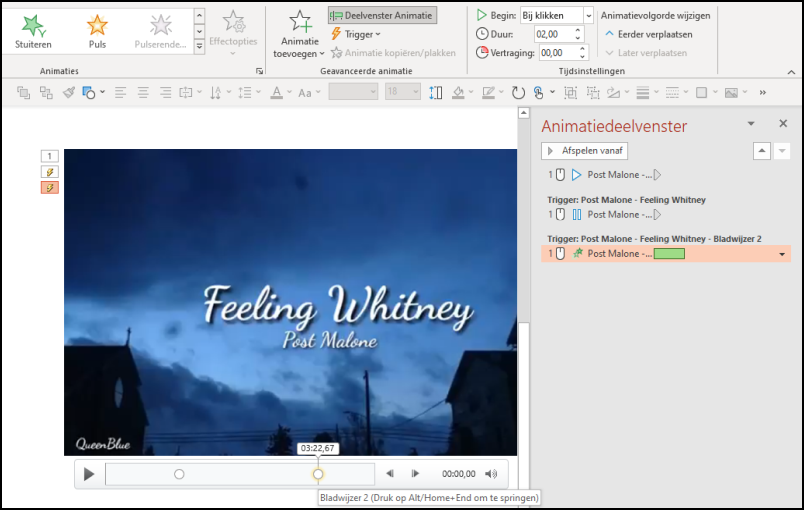The image size is (804, 510).
Task: Click the dash style icon
Action: click(672, 93)
